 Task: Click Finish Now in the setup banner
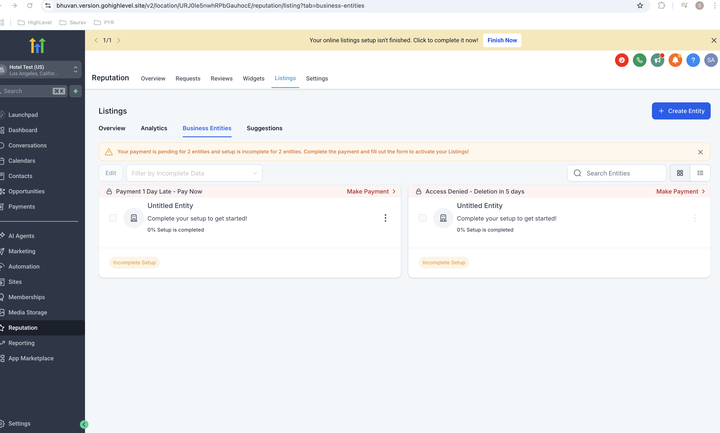point(502,41)
